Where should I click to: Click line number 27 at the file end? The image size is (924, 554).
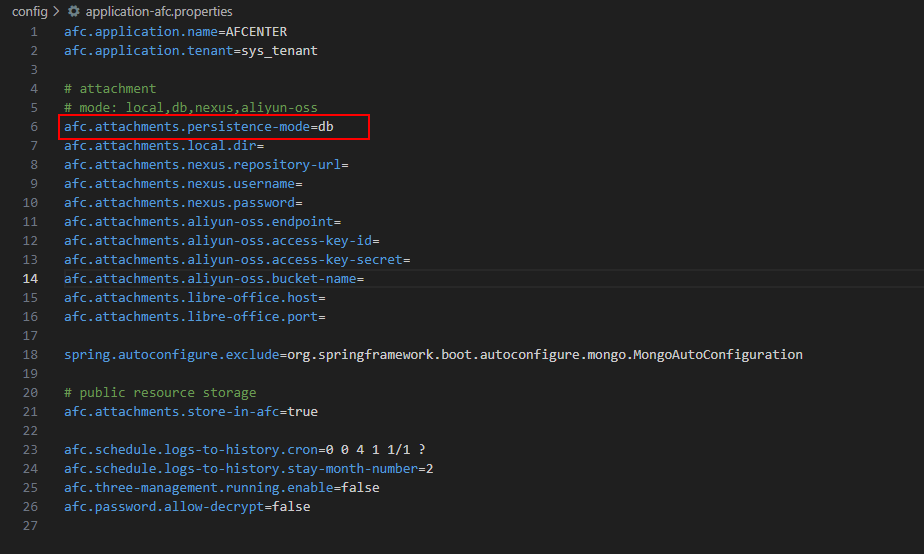coord(31,526)
